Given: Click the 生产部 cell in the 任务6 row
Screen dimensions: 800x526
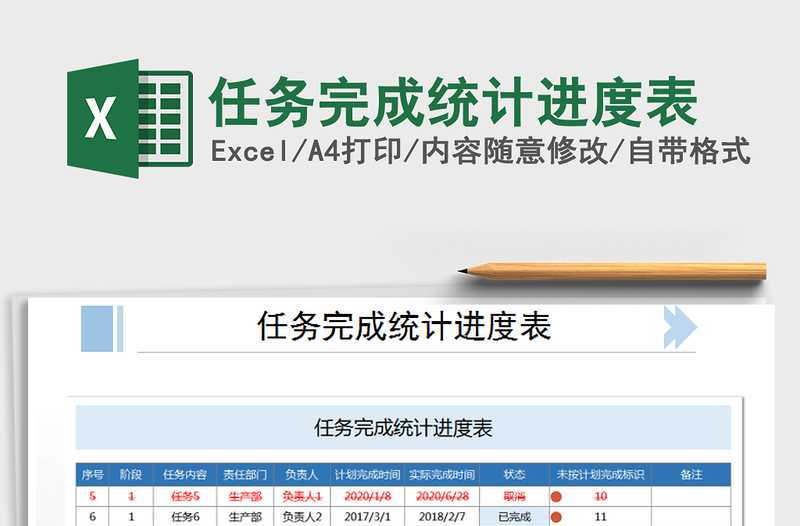Looking at the screenshot, I should (245, 516).
